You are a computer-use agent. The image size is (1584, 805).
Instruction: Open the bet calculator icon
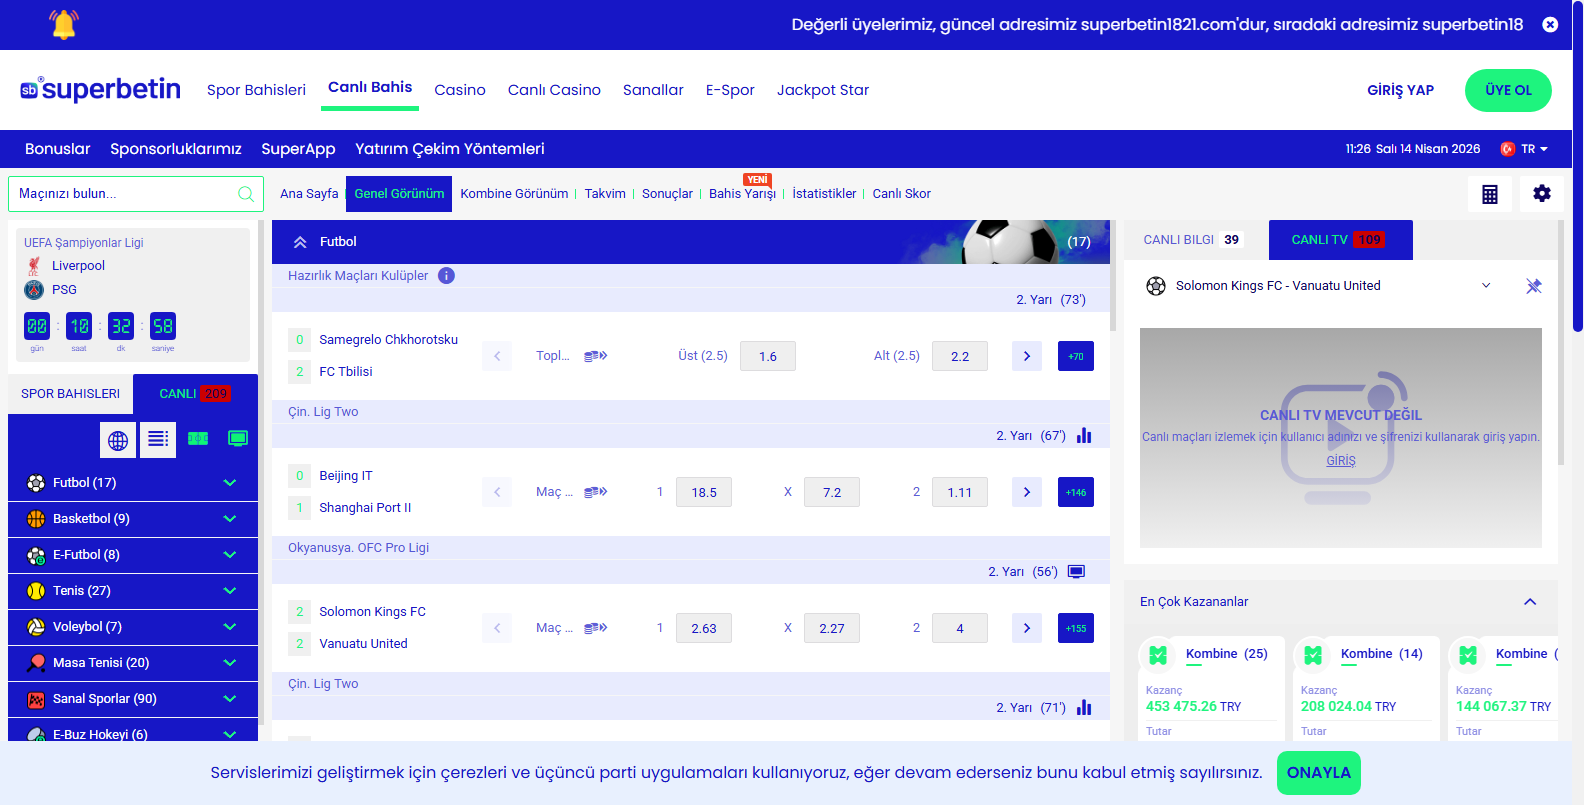click(x=1490, y=194)
